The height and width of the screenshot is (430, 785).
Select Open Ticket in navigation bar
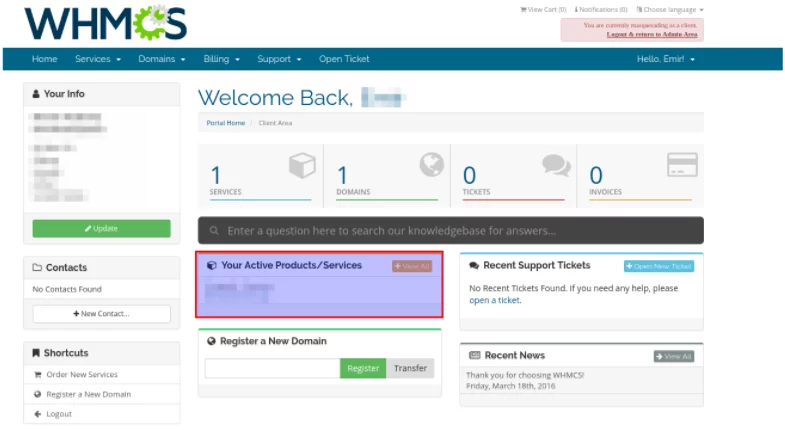coord(344,59)
